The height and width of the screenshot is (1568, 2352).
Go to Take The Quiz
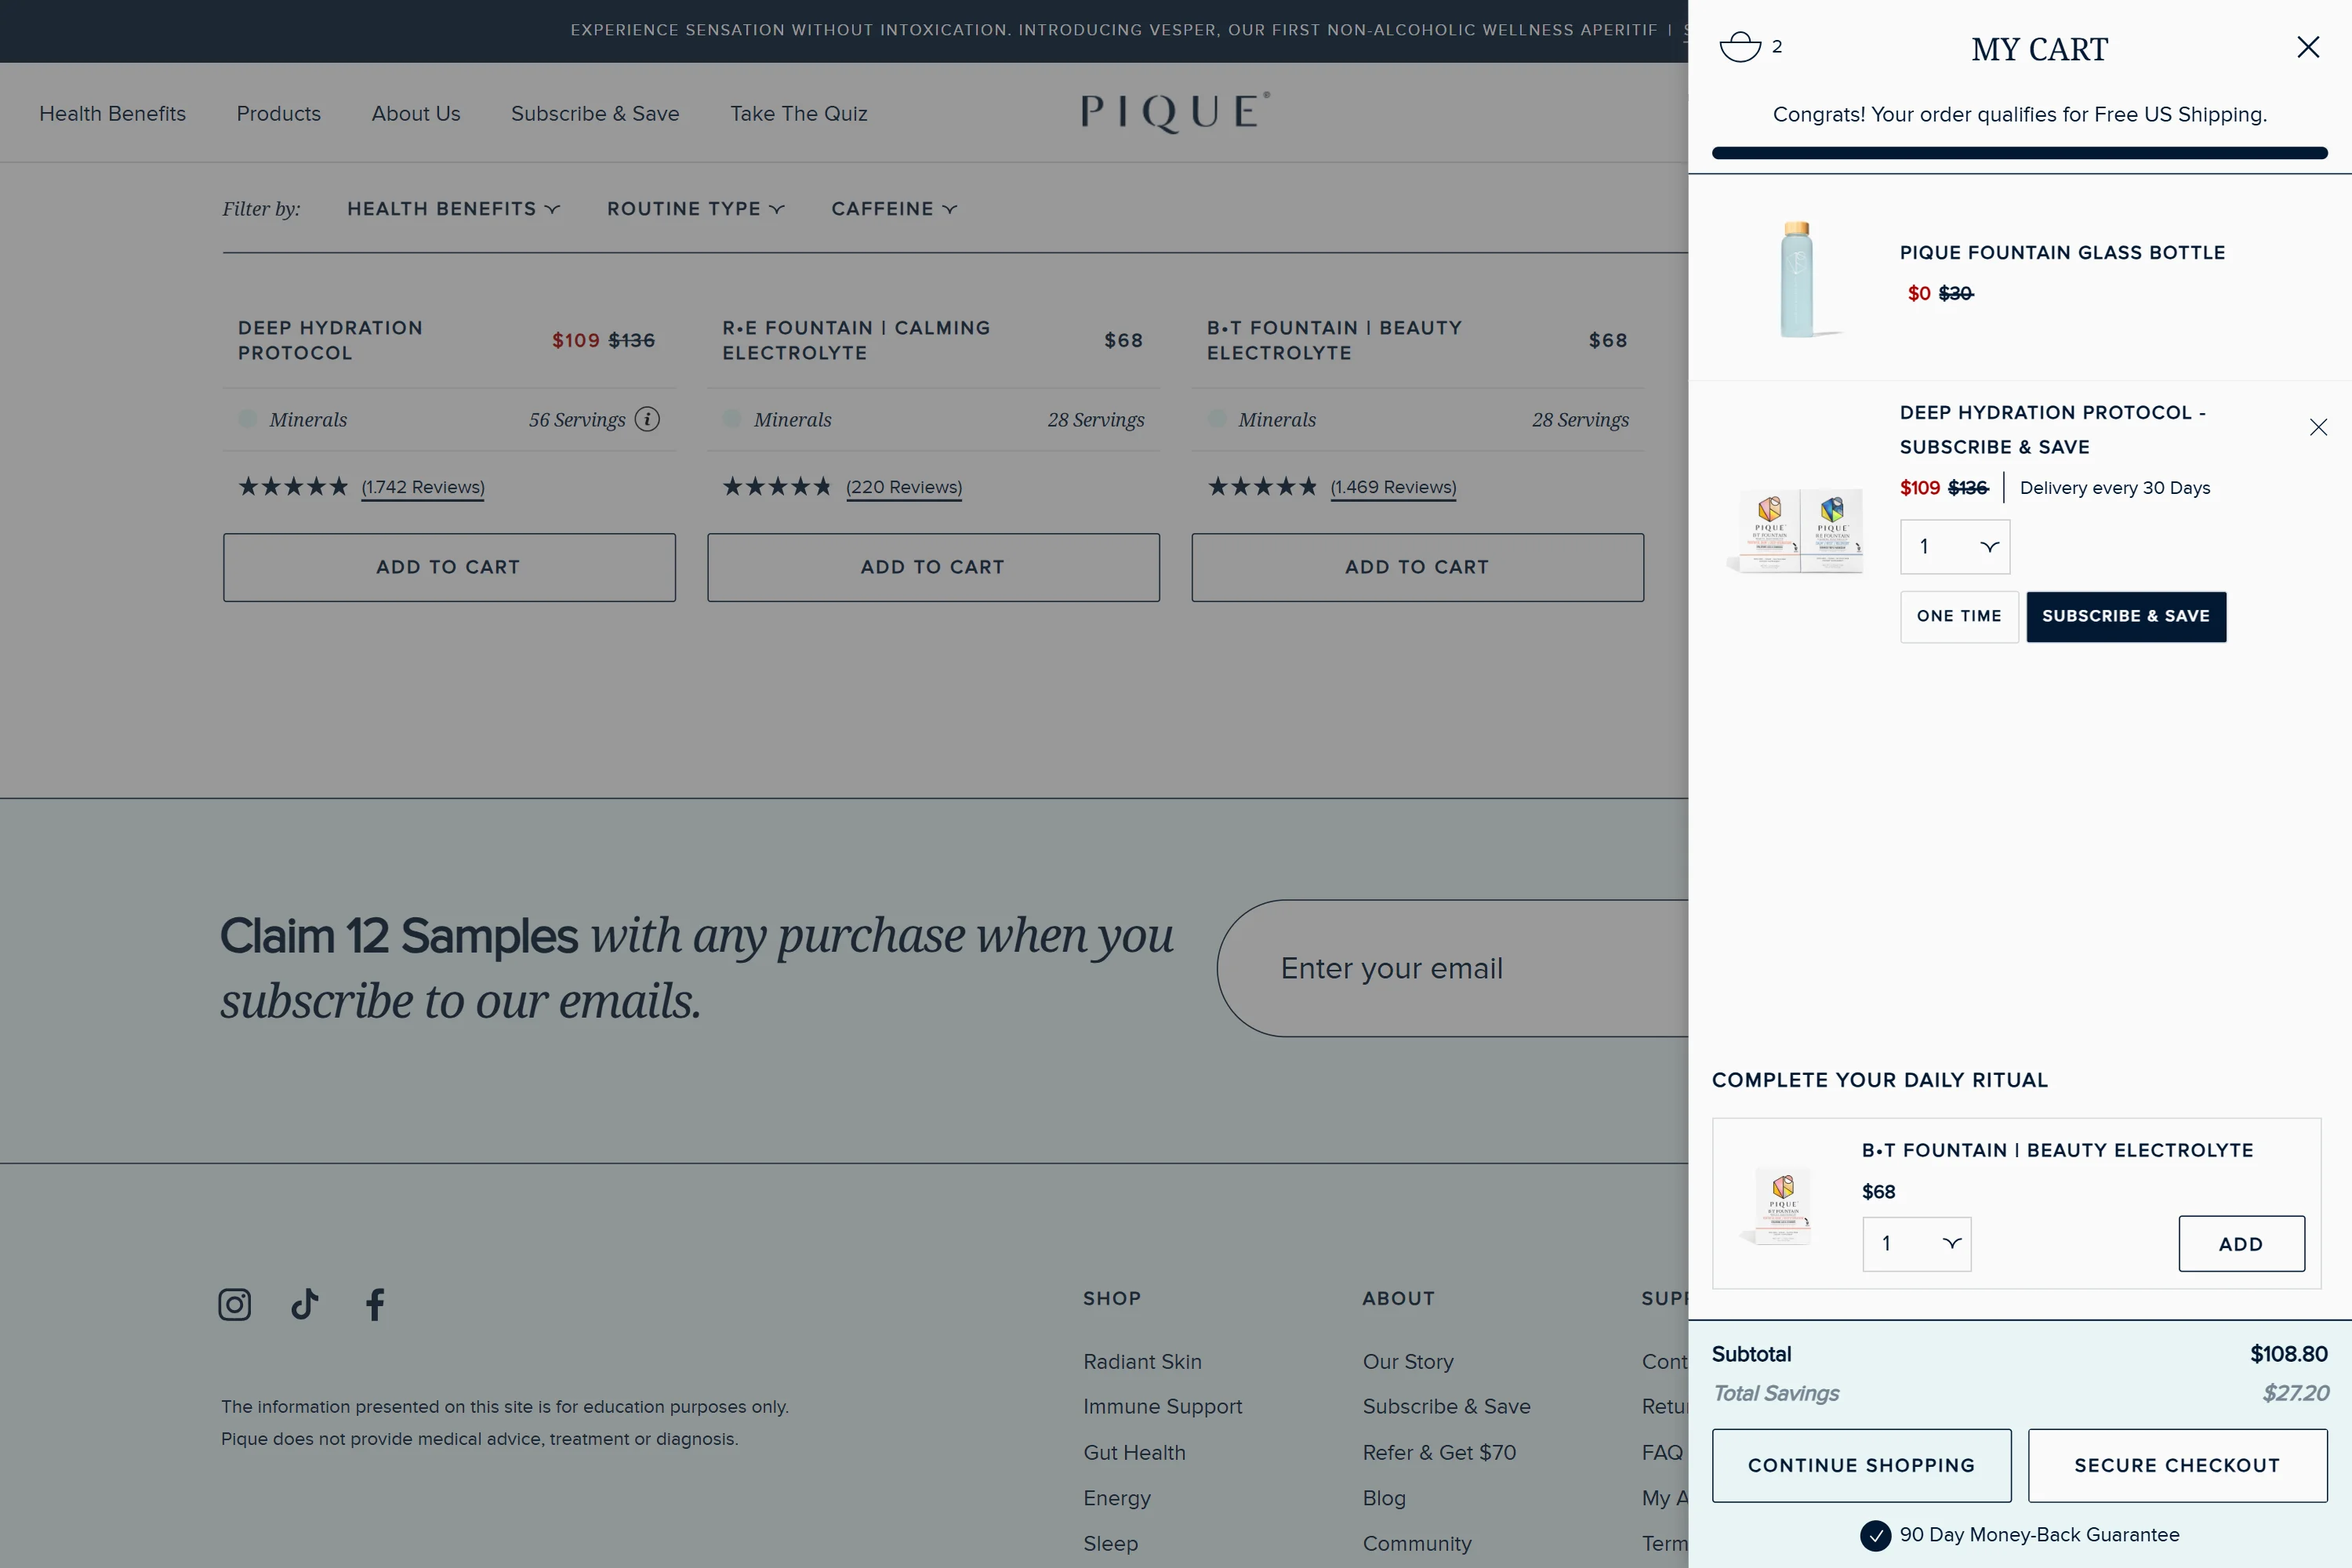pos(798,114)
